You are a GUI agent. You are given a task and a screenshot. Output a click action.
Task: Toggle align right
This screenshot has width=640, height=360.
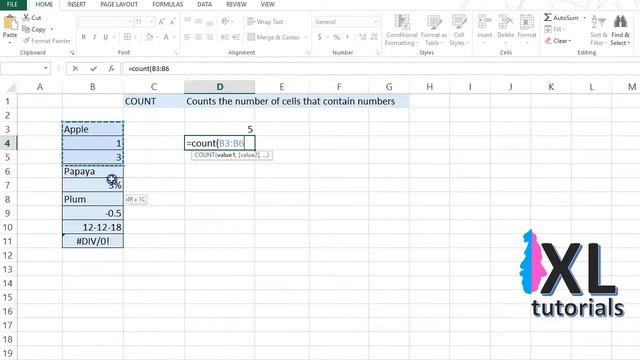tap(209, 37)
